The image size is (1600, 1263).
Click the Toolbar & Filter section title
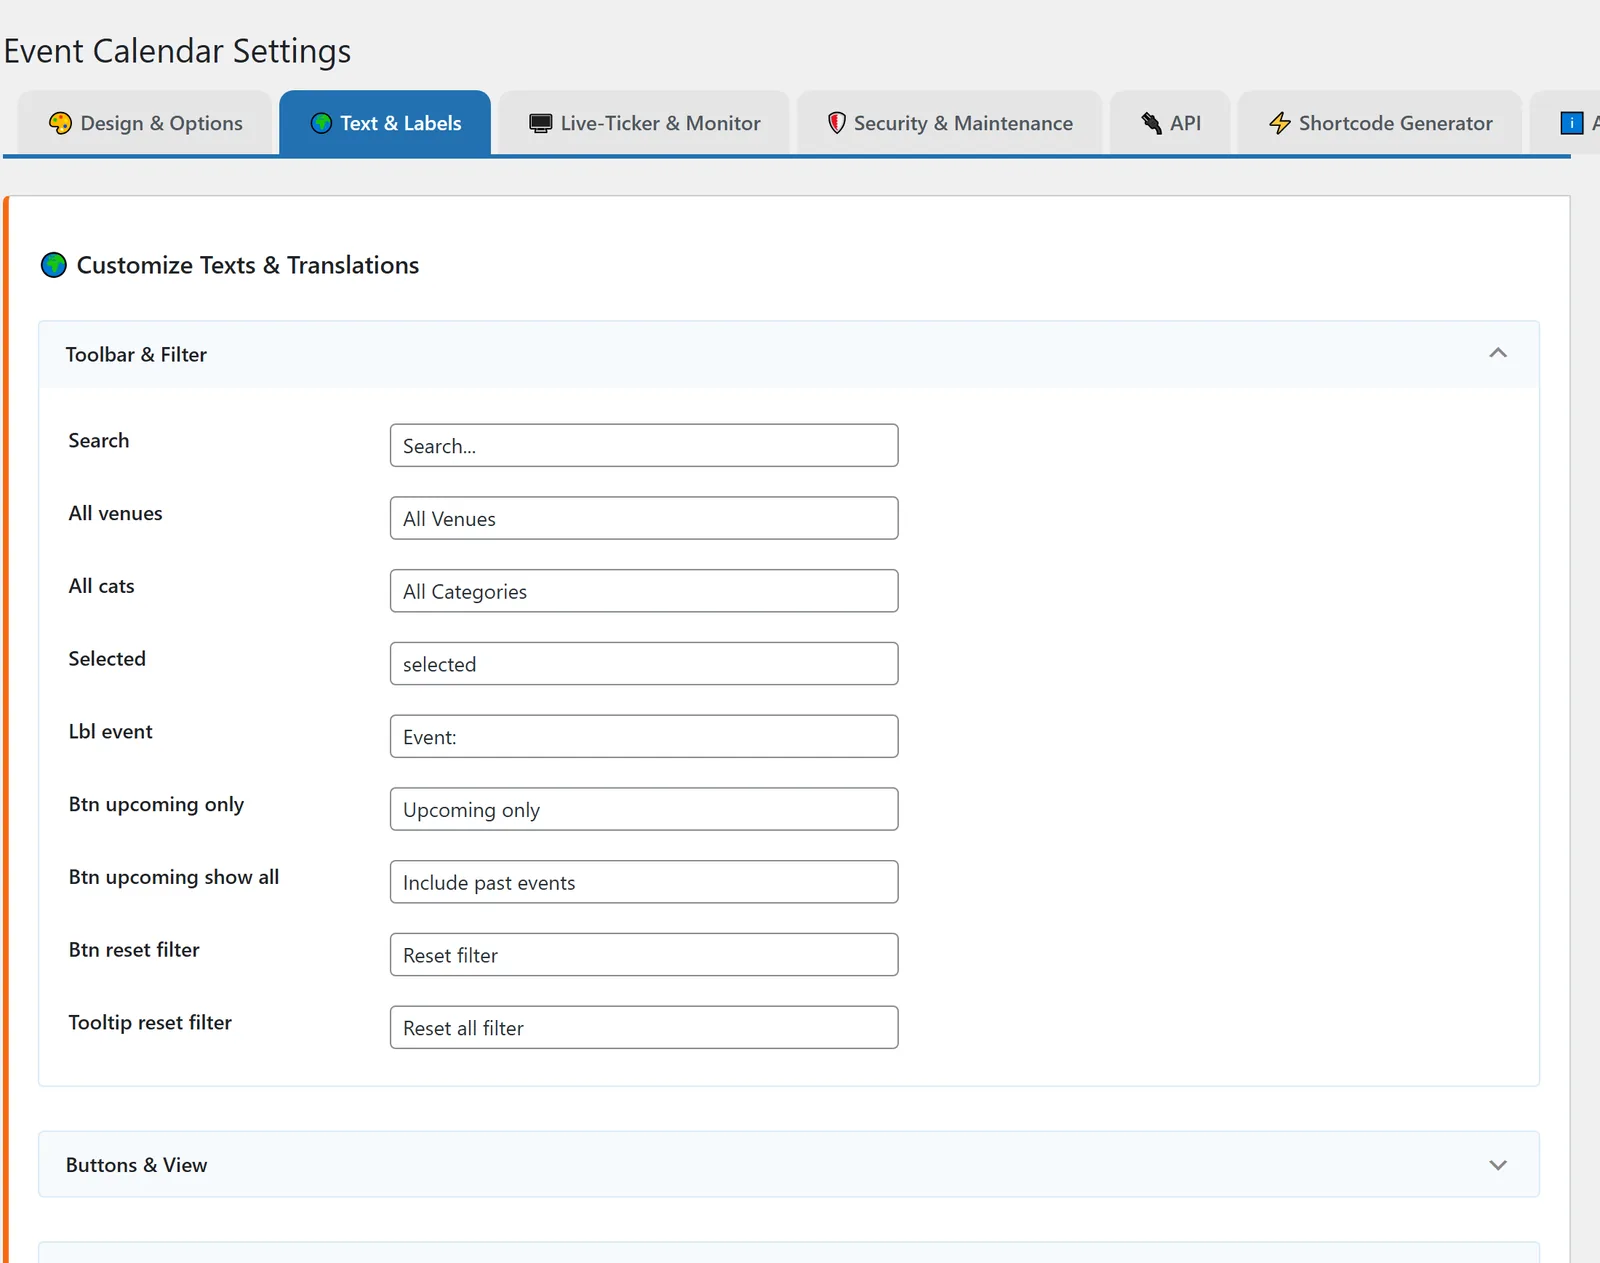click(136, 355)
